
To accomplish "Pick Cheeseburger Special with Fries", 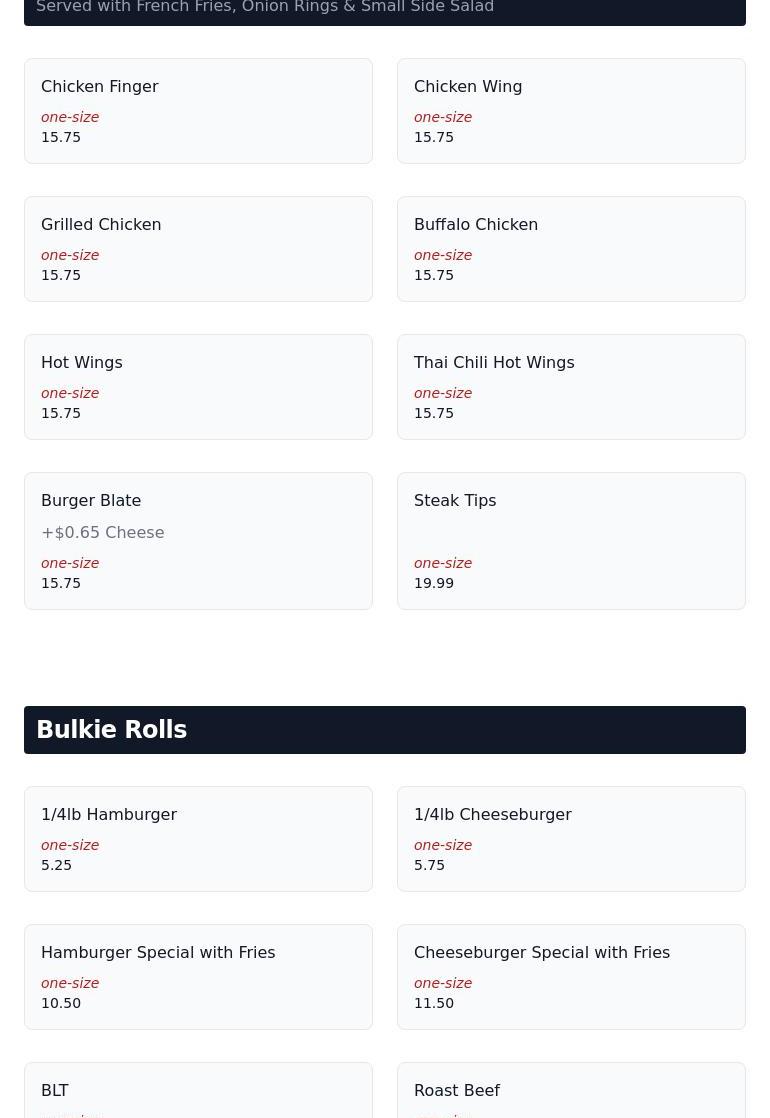I will [571, 978].
